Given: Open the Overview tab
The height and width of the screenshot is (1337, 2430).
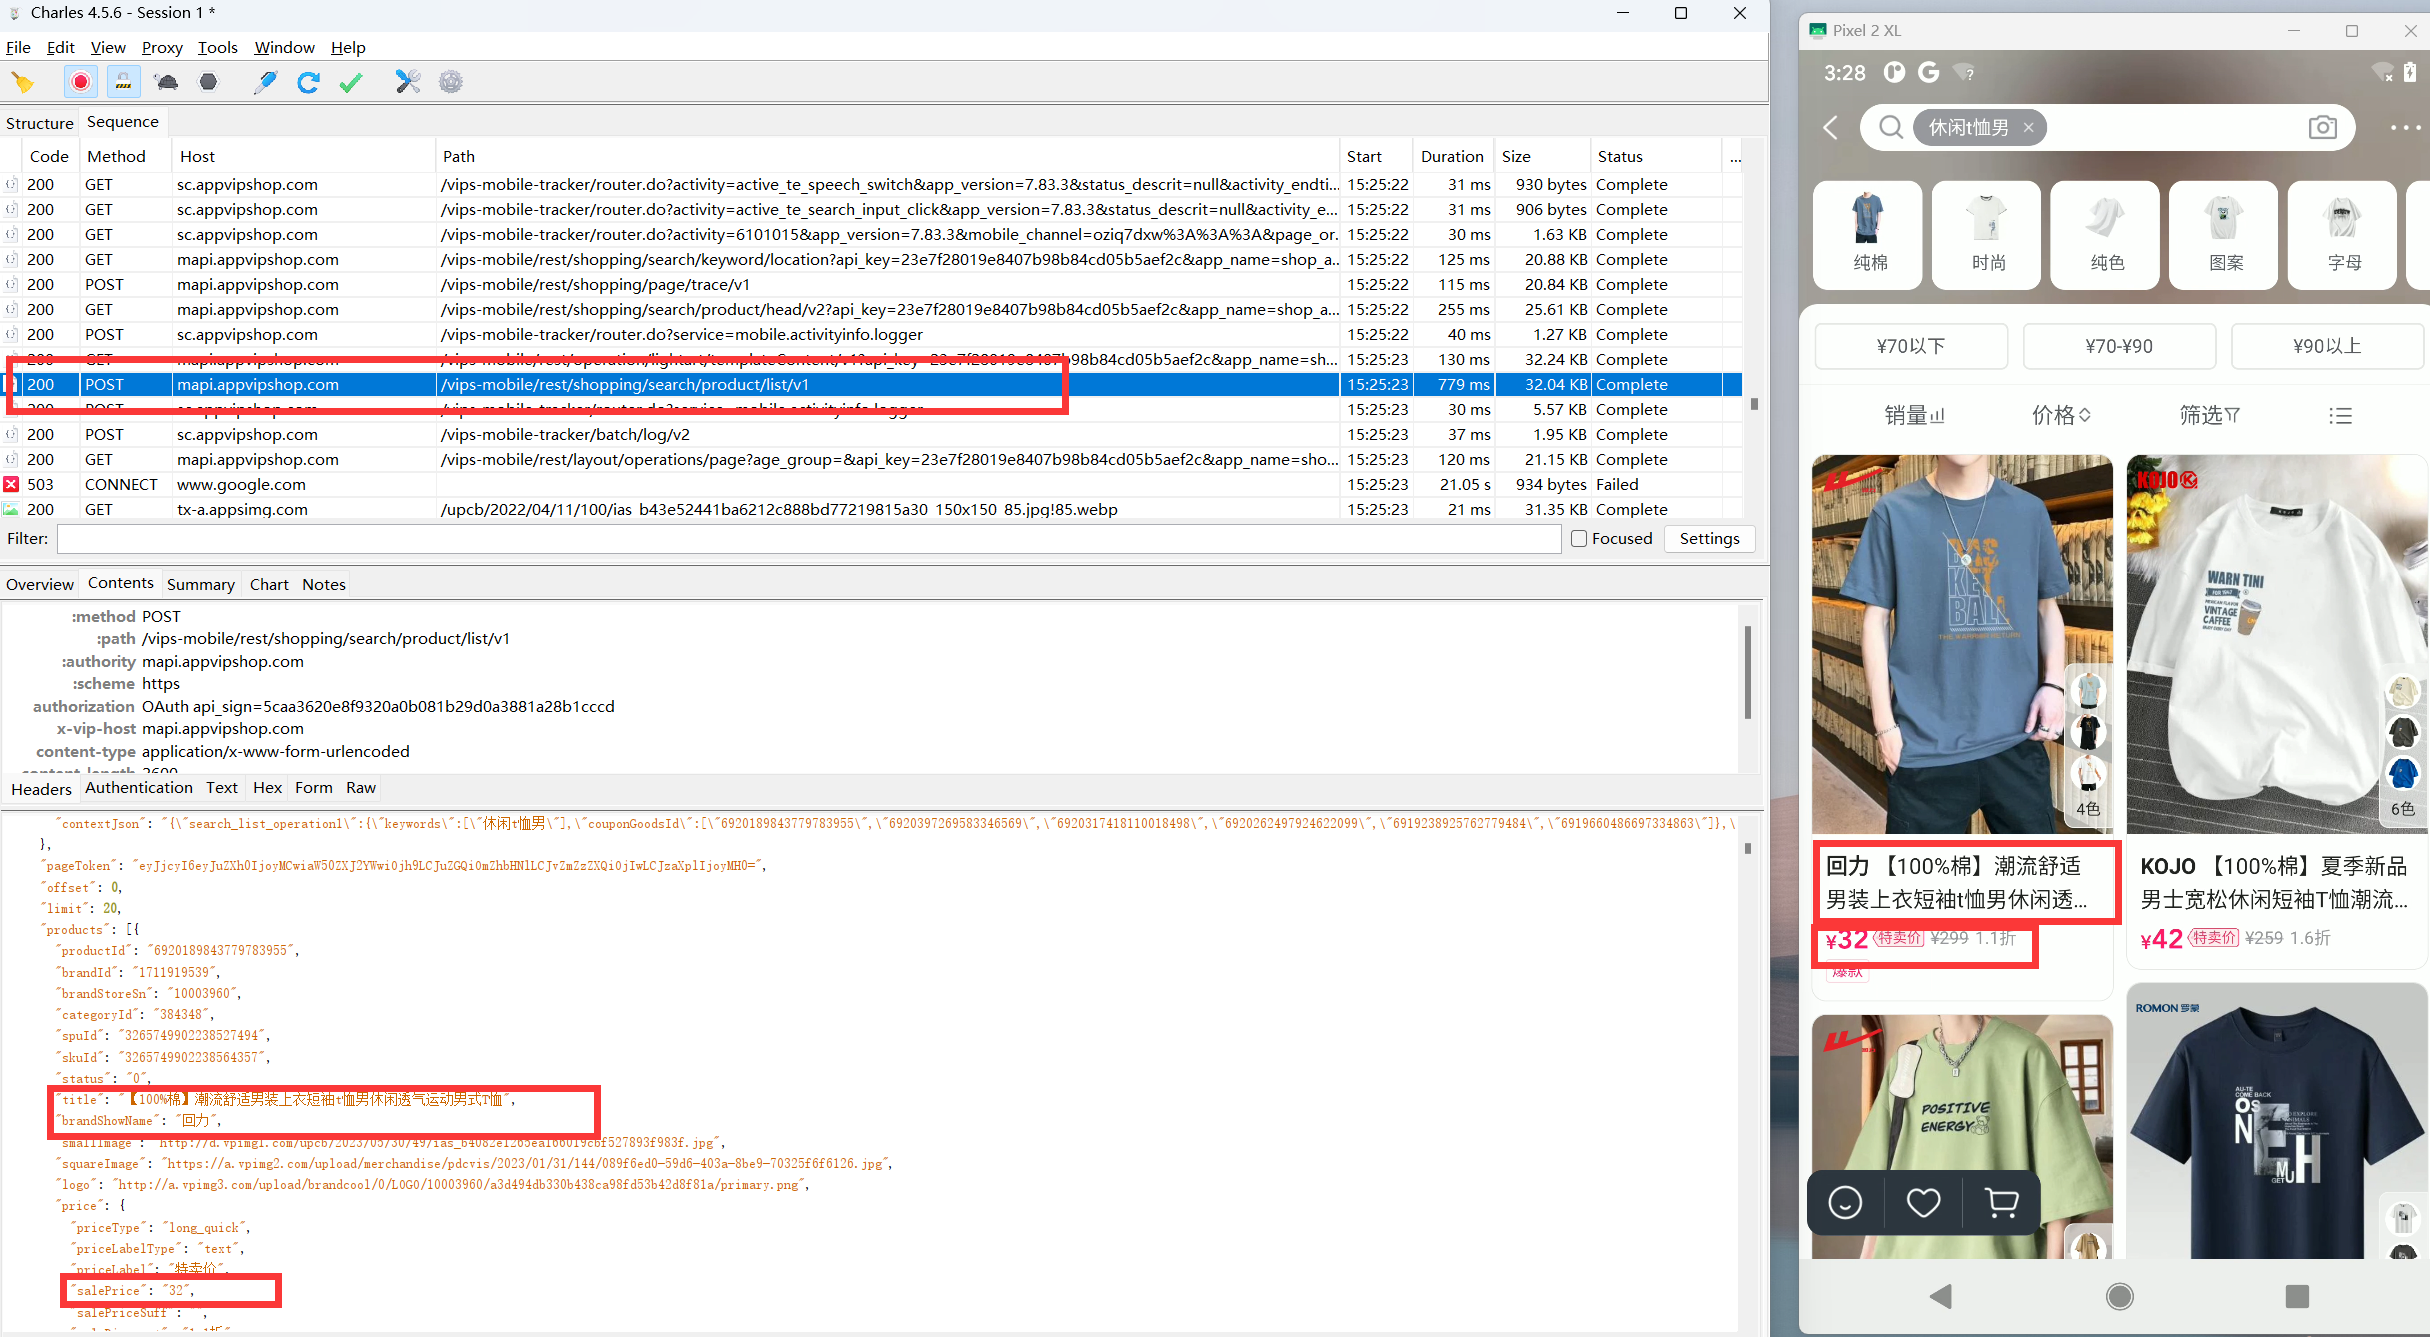Looking at the screenshot, I should coord(40,584).
